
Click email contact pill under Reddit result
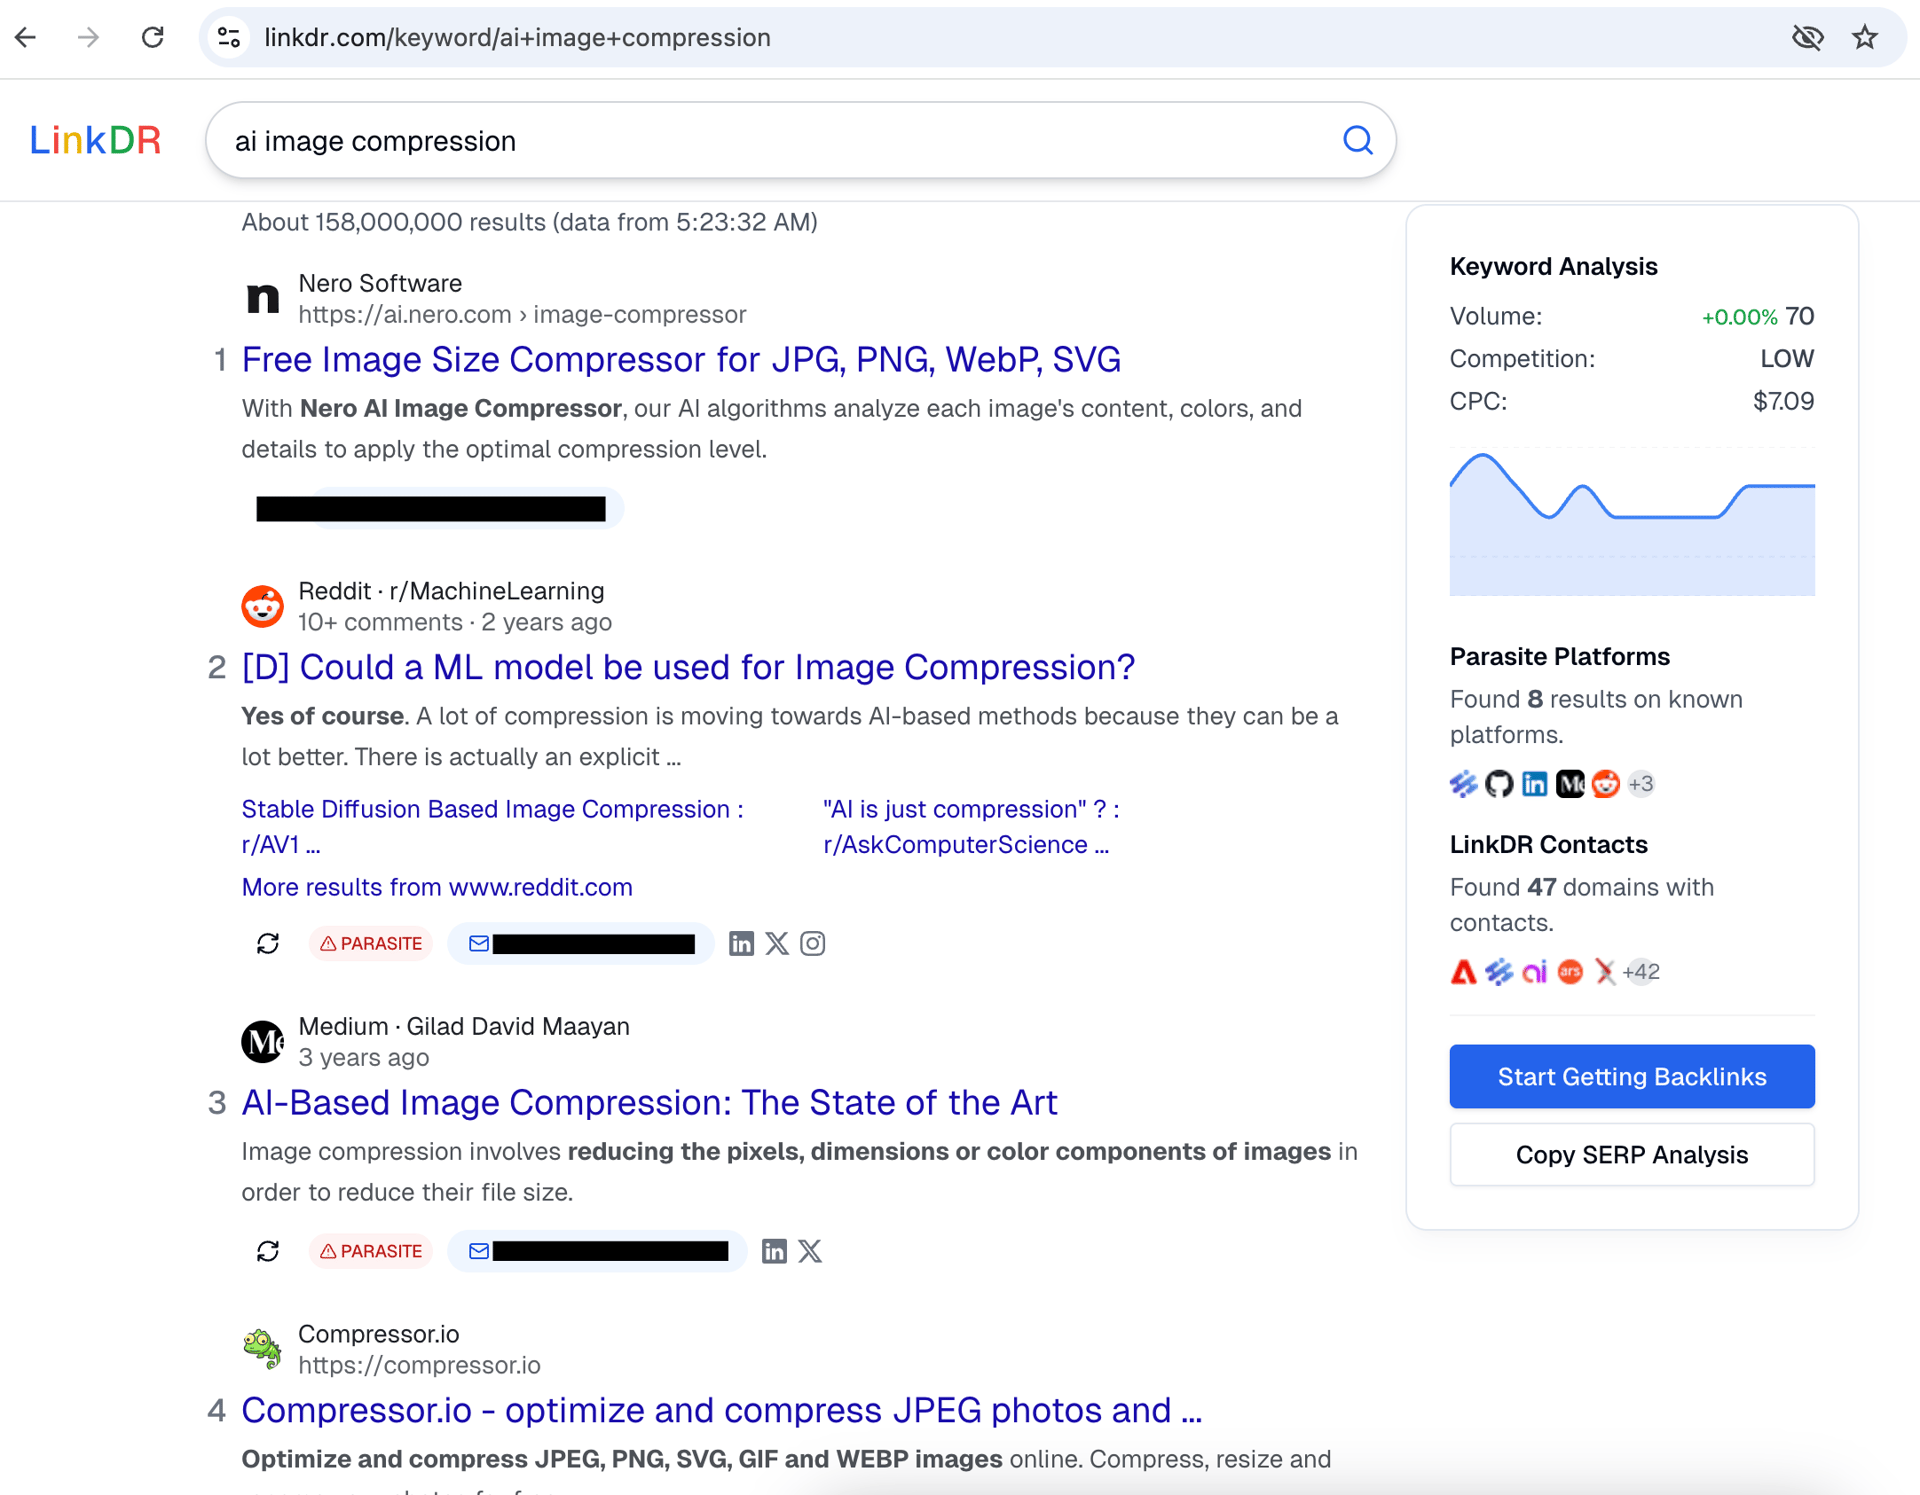(581, 944)
